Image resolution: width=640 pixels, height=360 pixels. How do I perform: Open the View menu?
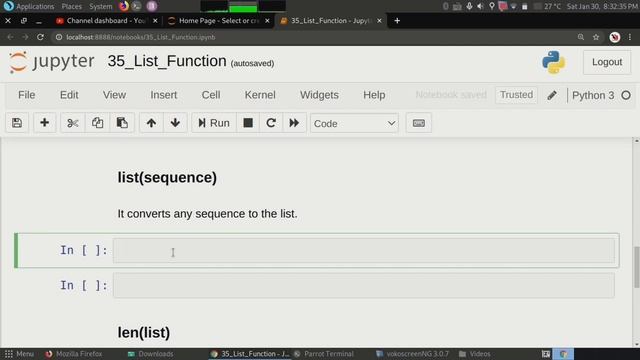click(114, 95)
